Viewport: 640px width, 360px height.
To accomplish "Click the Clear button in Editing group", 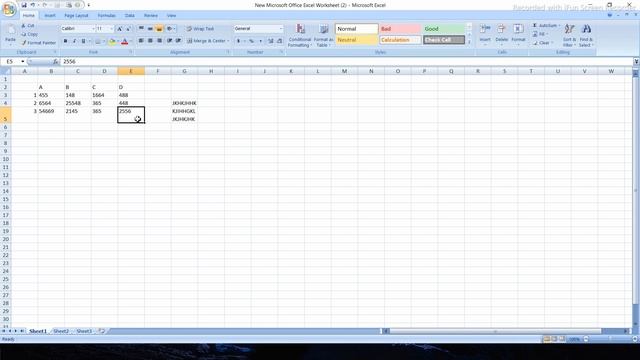I will (543, 43).
